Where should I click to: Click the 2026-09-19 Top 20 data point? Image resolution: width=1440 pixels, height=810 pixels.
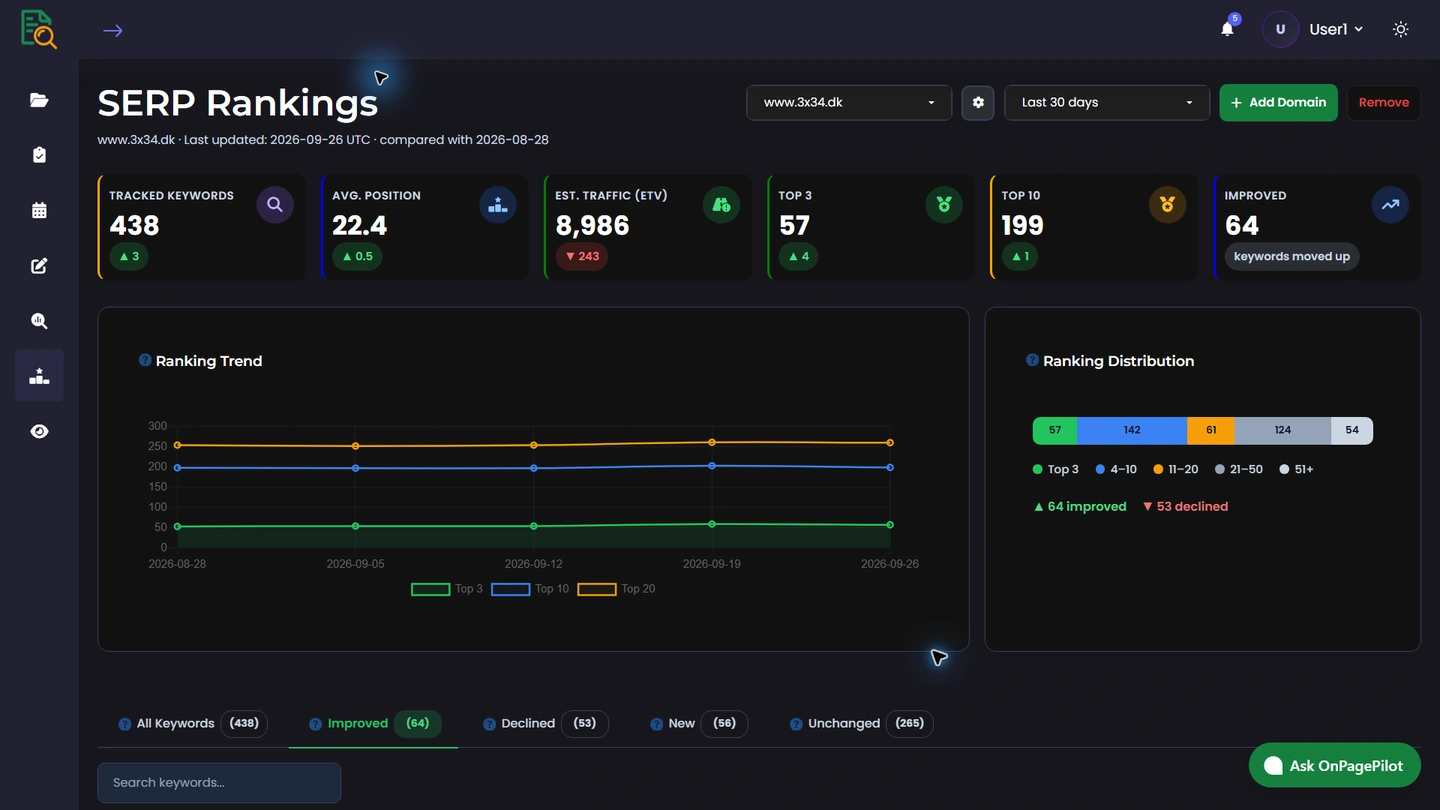712,442
